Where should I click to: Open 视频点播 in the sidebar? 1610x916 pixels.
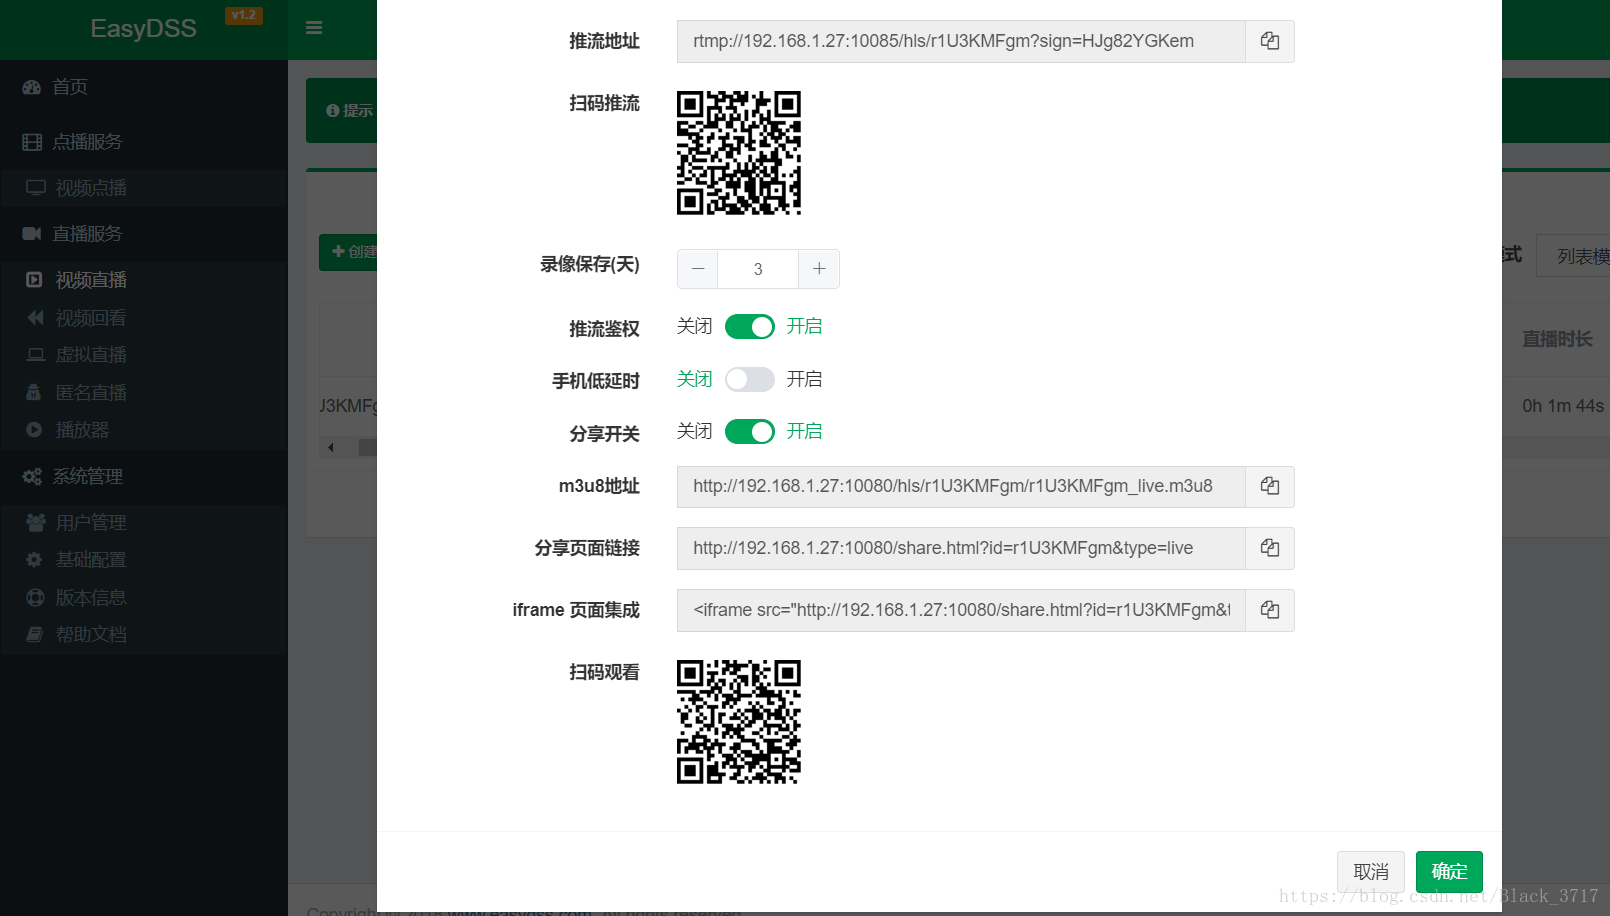[144, 188]
